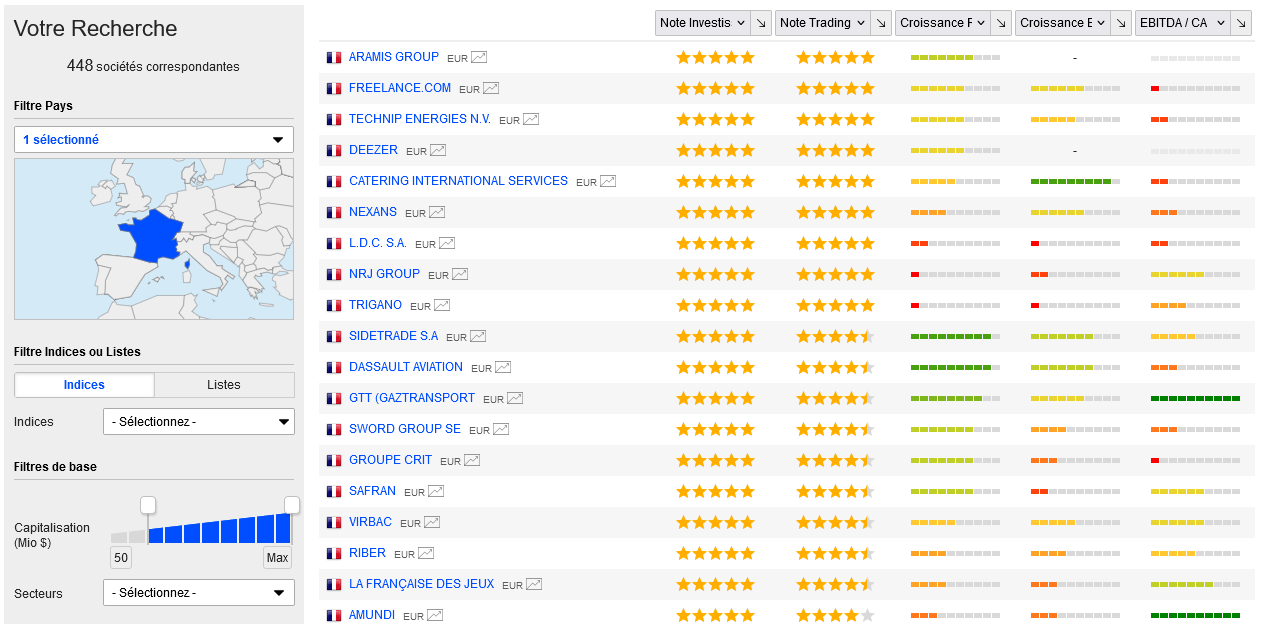This screenshot has height=624, width=1263.
Task: Open the second Croissance column dropdown
Action: 1063,23
